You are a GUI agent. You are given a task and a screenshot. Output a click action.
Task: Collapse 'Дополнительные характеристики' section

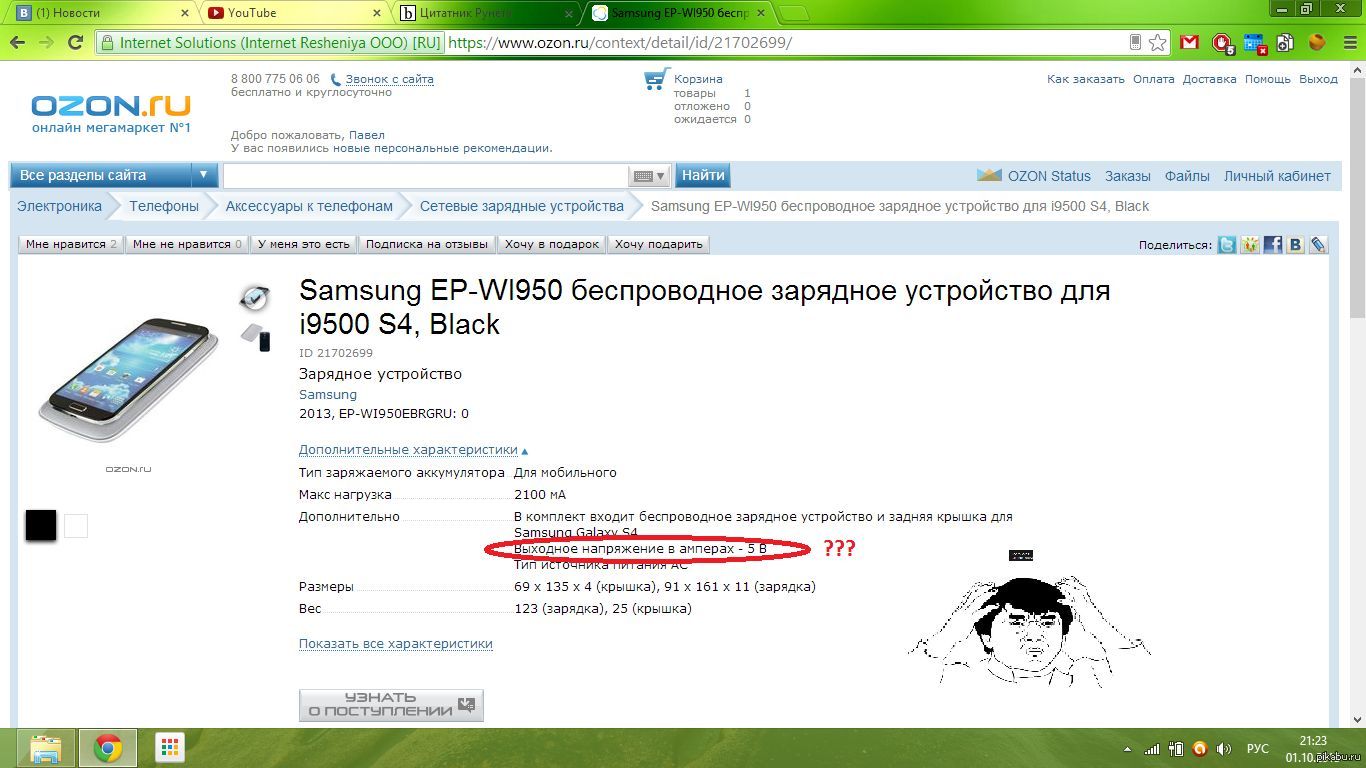tap(413, 450)
